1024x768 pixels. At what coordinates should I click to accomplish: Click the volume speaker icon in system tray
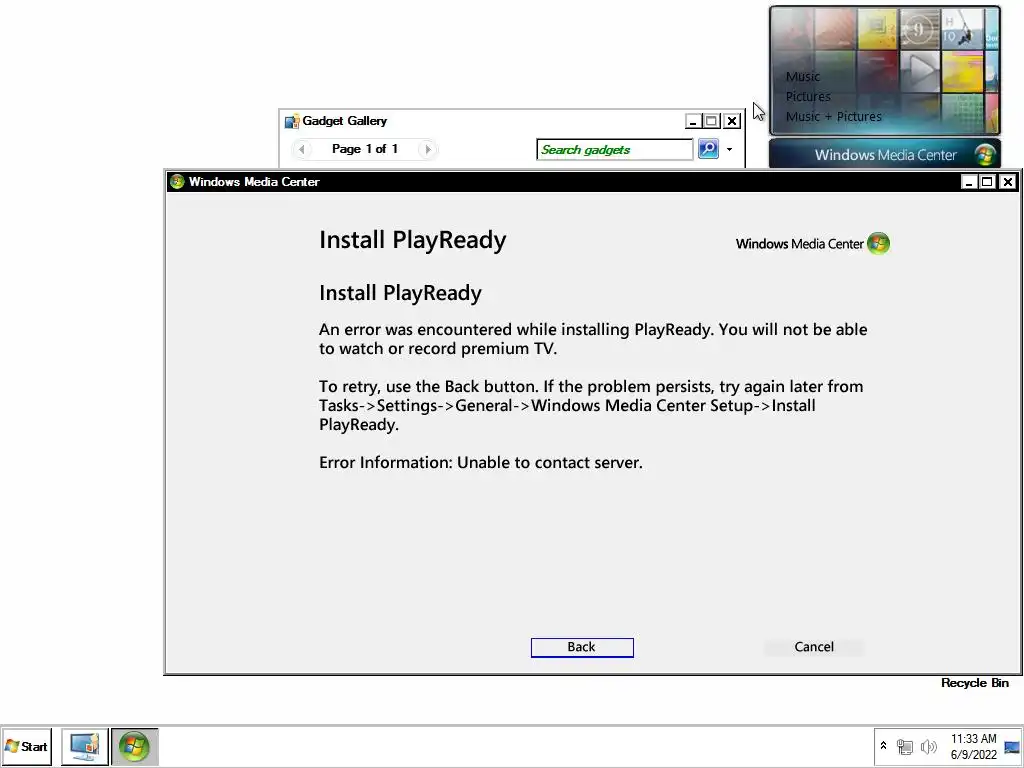tap(928, 746)
